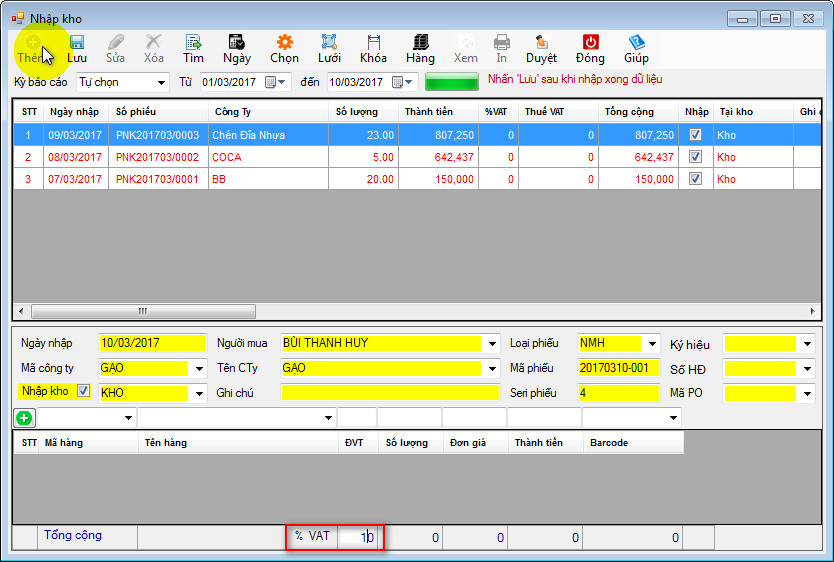Open the item code dropdown beside plus button
The width and height of the screenshot is (834, 562).
point(128,418)
